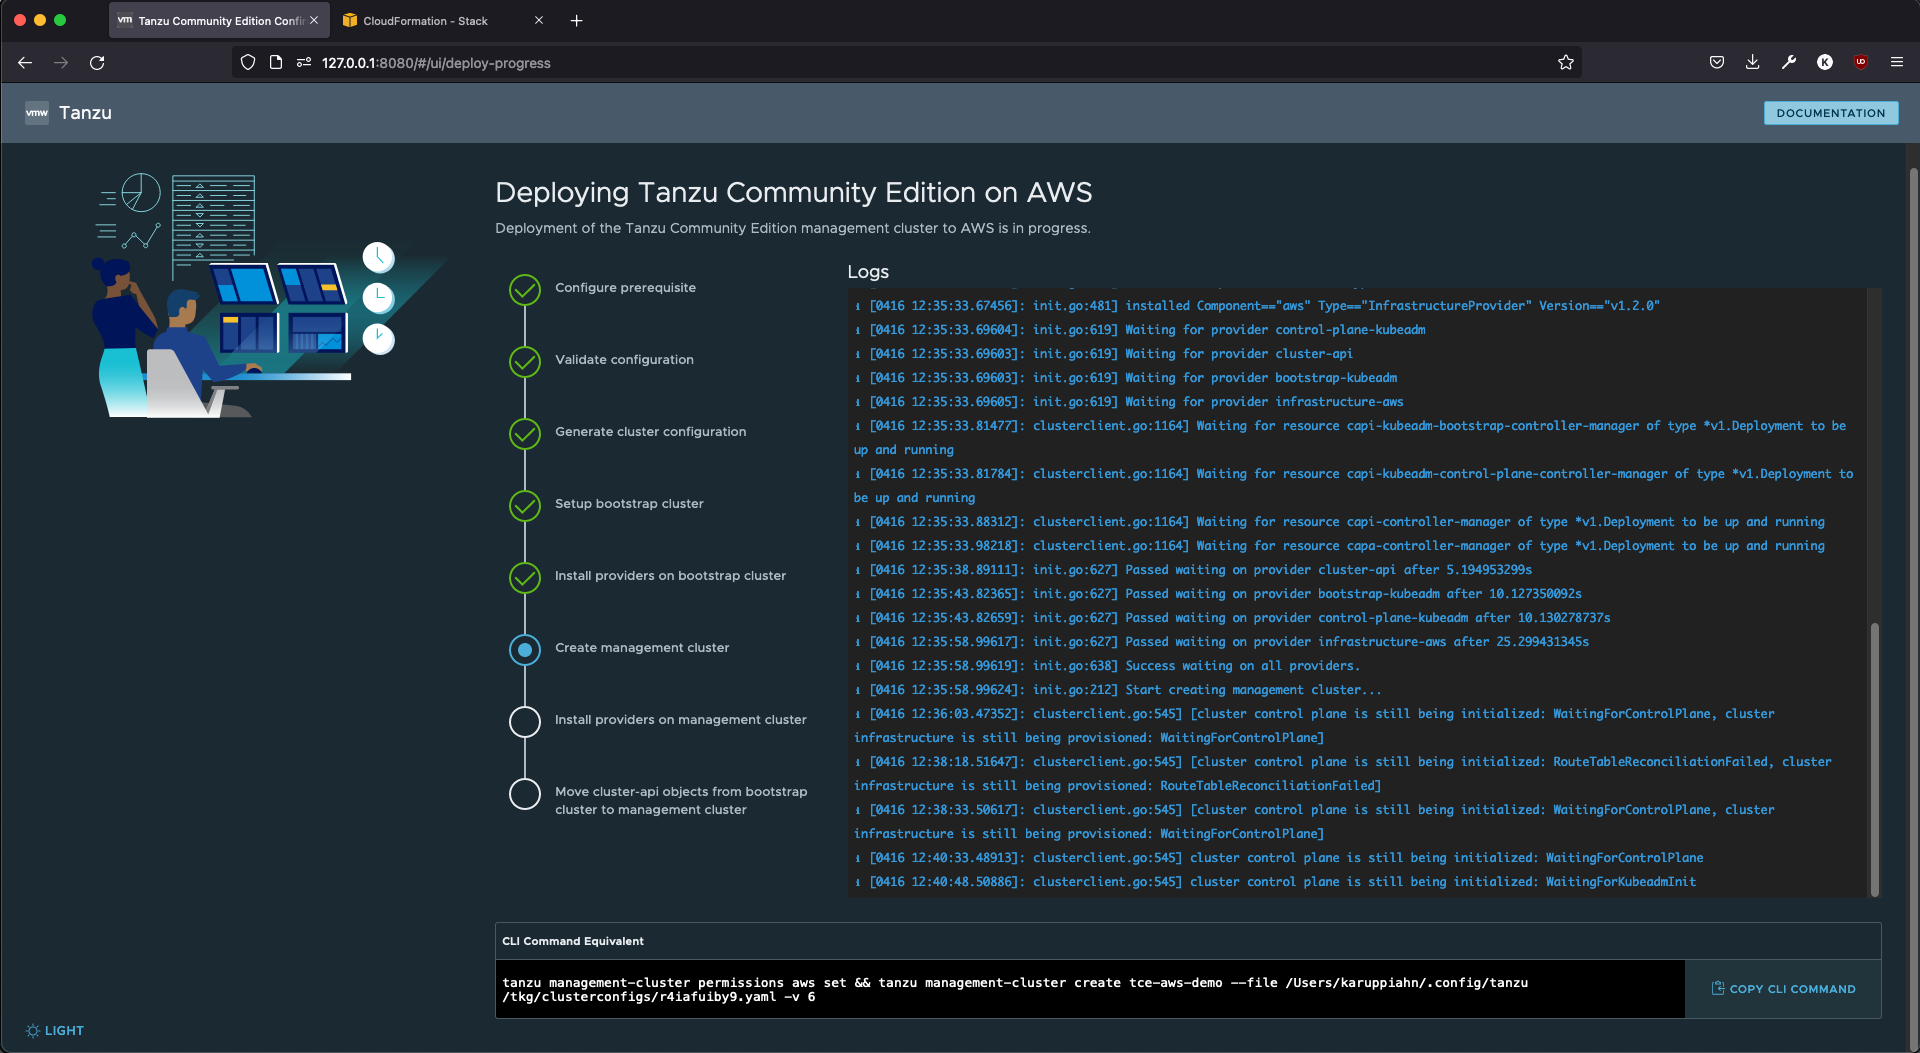The width and height of the screenshot is (1920, 1053).
Task: Click the Create management cluster progress indicator
Action: pos(525,650)
